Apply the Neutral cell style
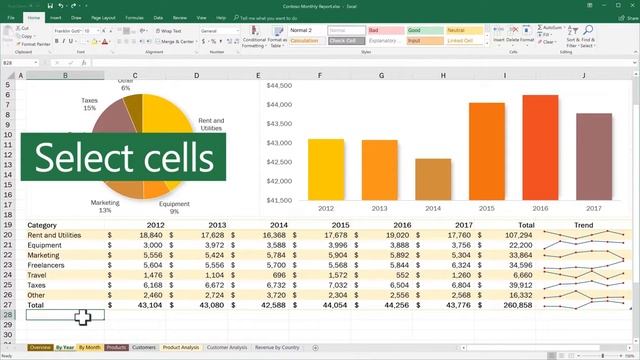The image size is (640, 360). click(464, 30)
